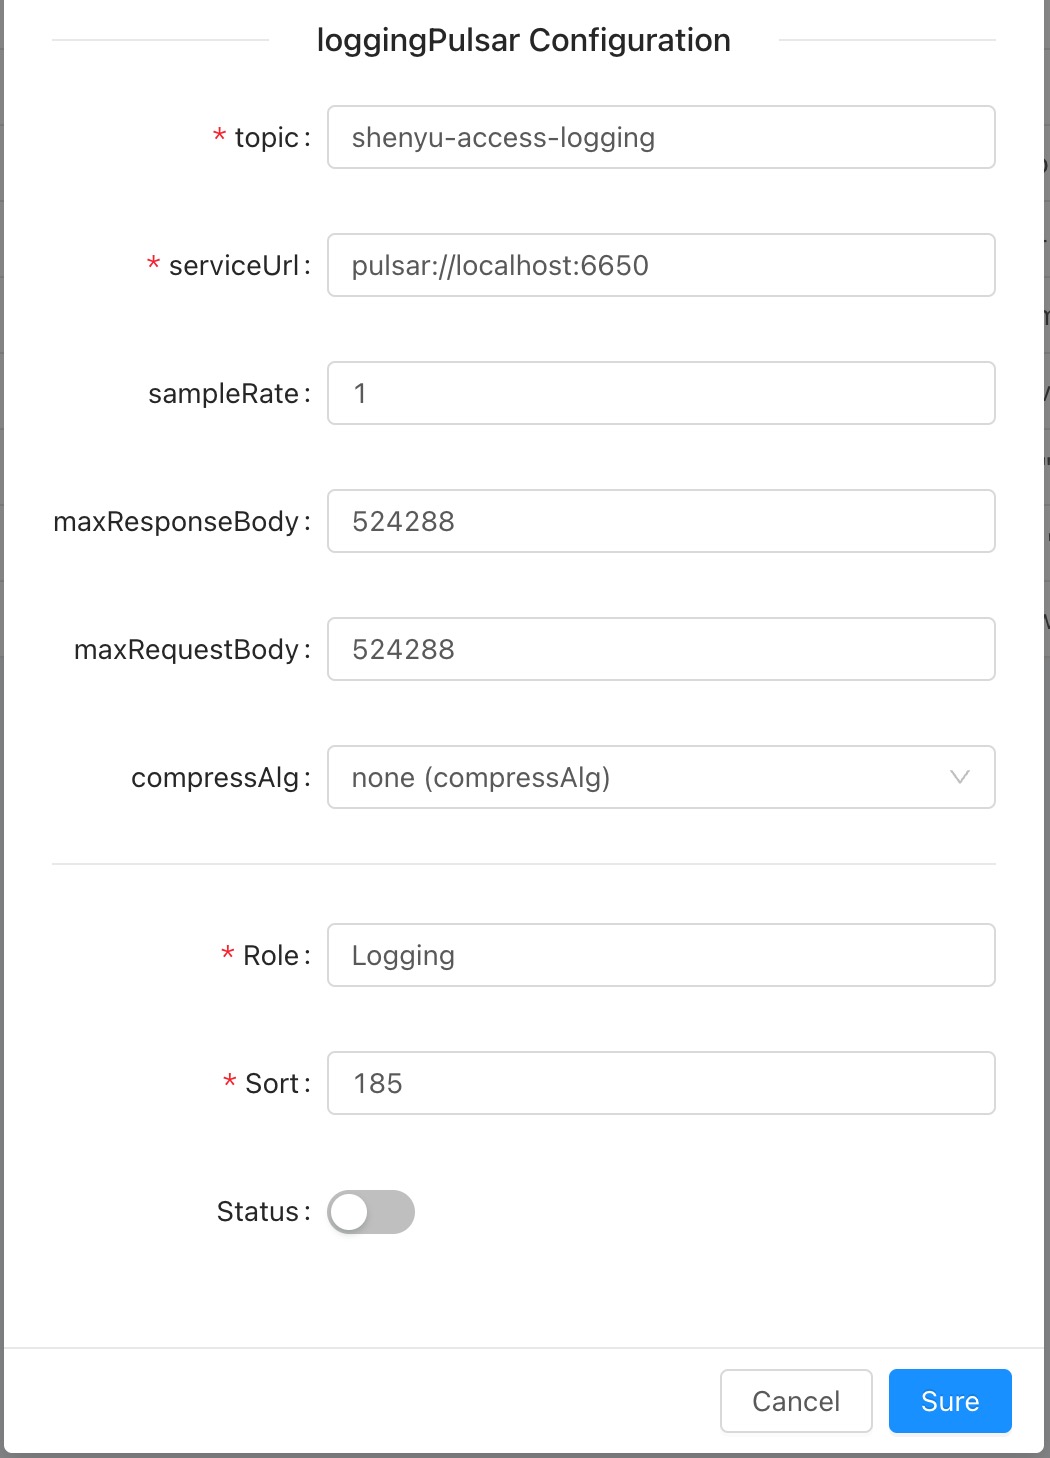
Task: Open the 'none (compressAlg)' select box
Action: tap(640, 777)
